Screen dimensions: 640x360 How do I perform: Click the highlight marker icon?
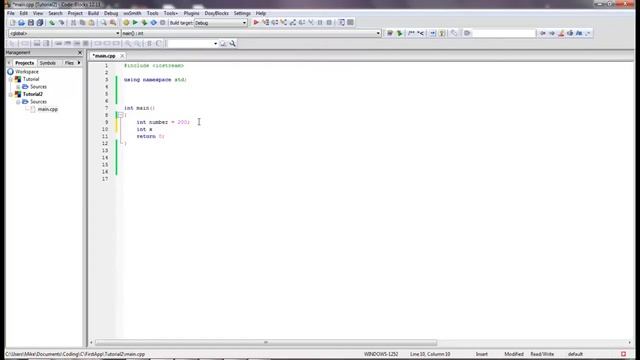561,33
